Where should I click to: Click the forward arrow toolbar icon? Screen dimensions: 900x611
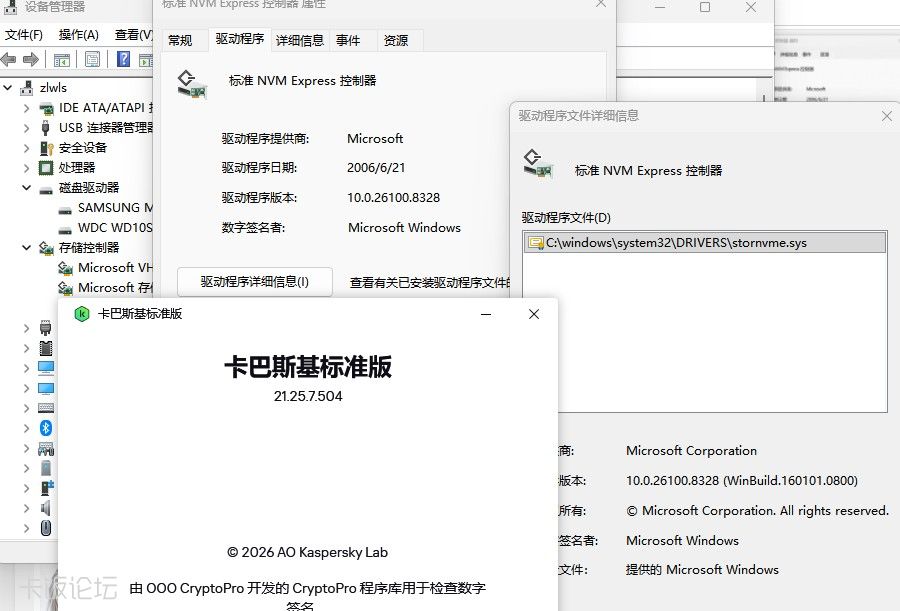tap(30, 59)
